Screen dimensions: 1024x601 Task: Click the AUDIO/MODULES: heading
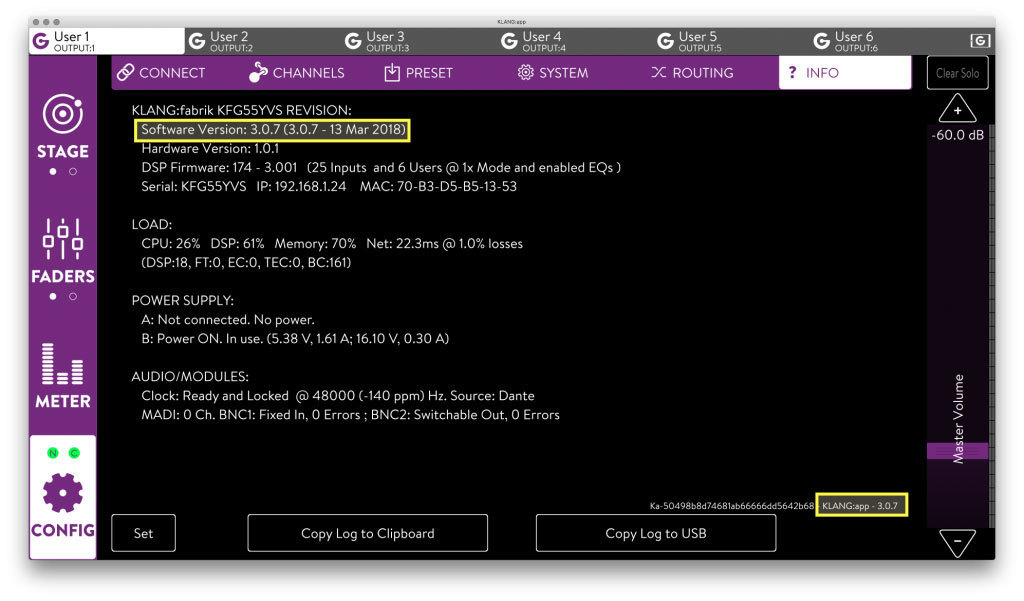point(190,376)
